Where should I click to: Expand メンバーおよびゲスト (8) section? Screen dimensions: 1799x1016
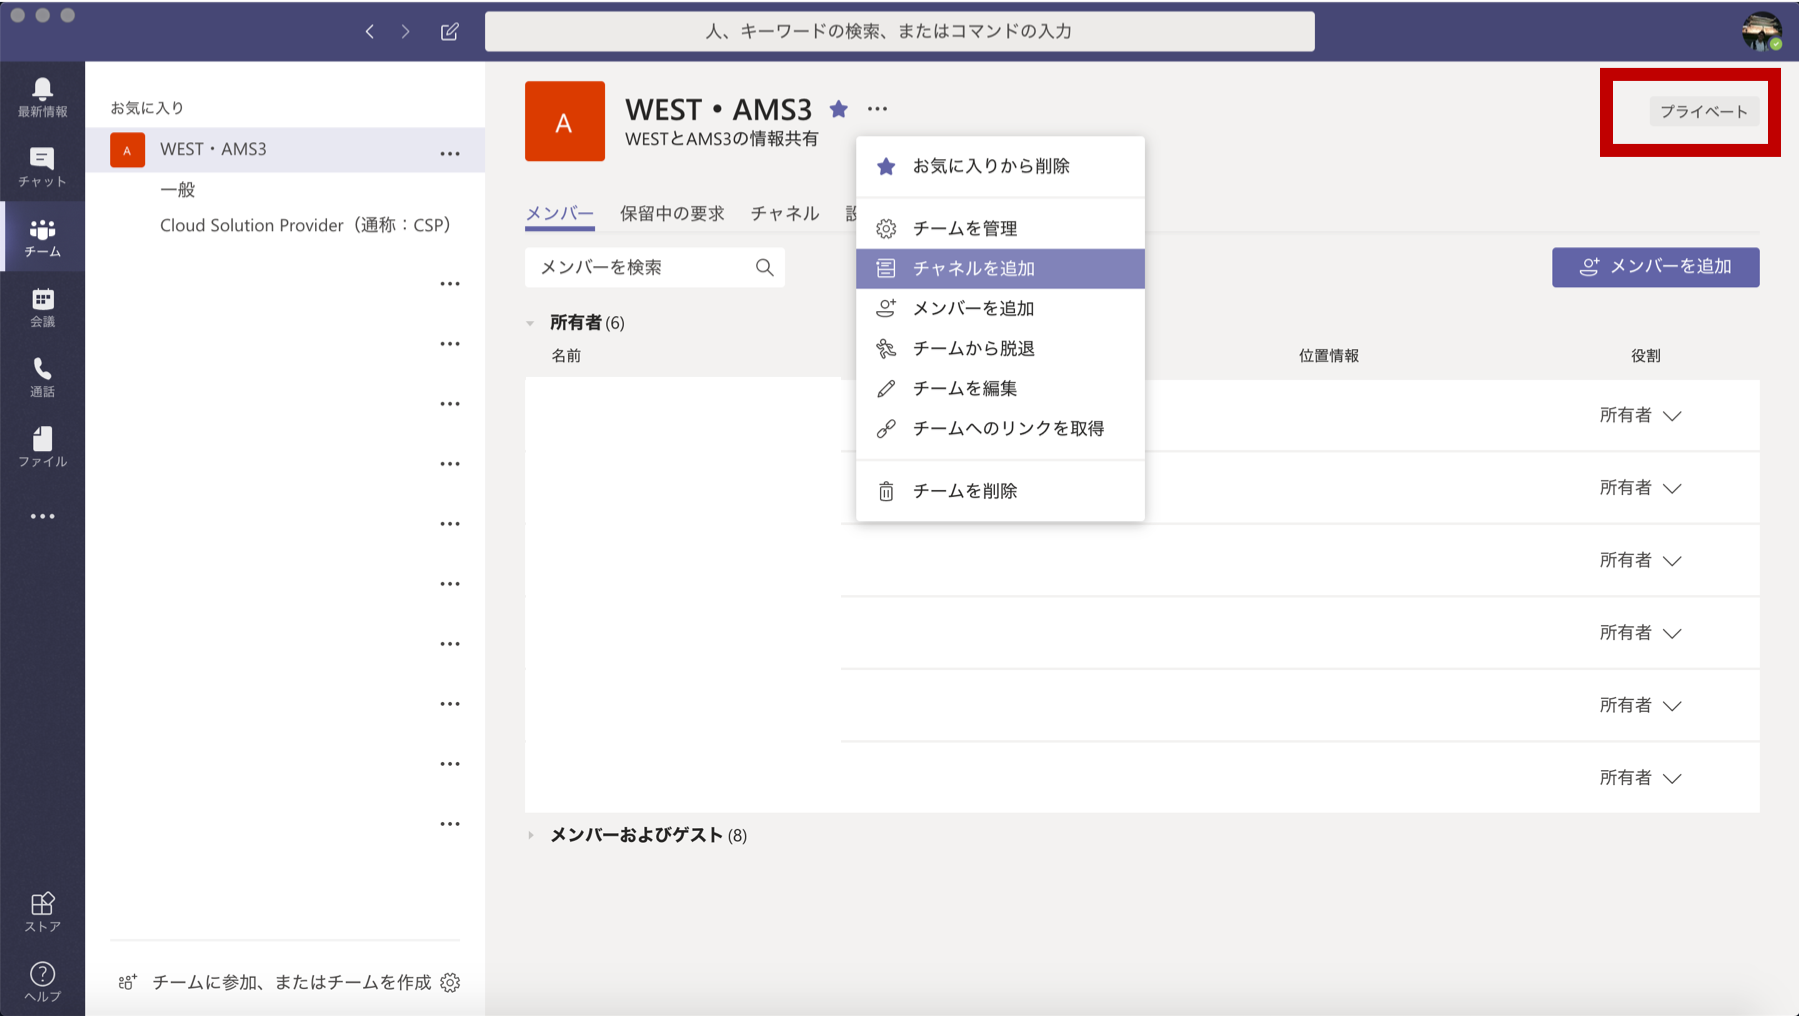pyautogui.click(x=530, y=835)
